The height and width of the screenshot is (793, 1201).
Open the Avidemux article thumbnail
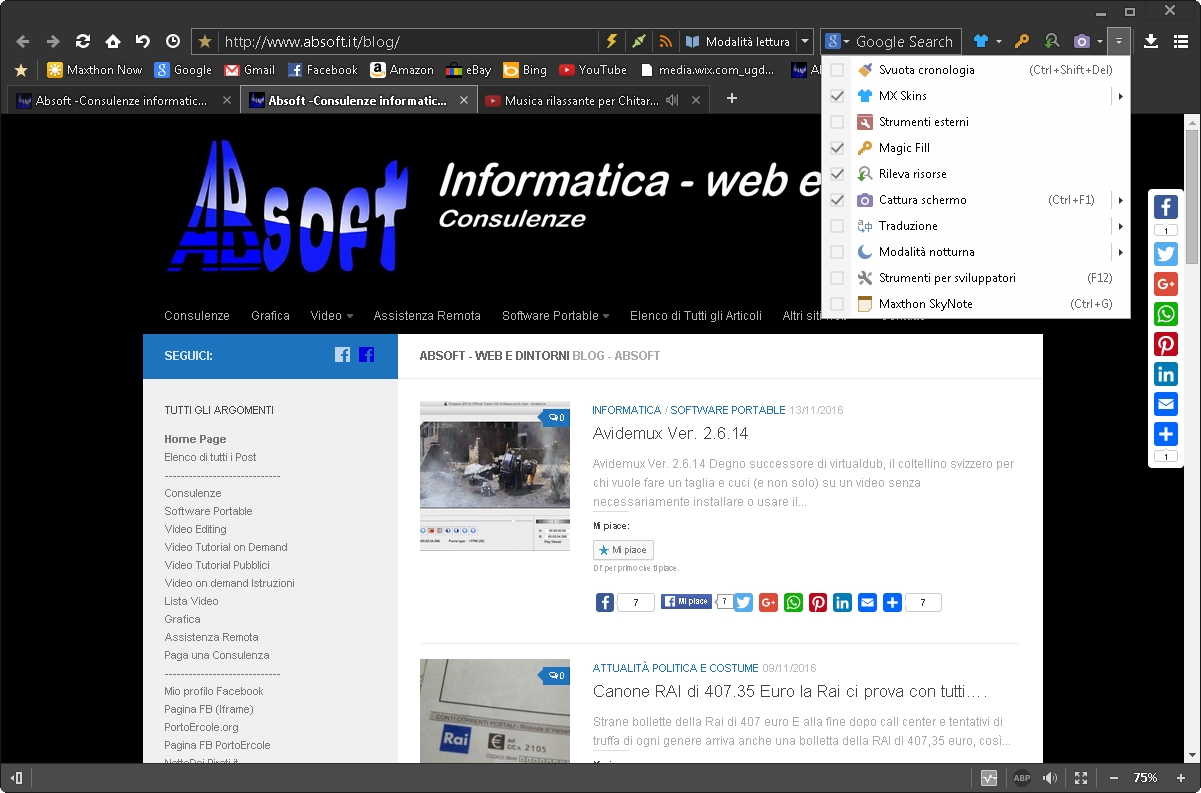tap(495, 476)
